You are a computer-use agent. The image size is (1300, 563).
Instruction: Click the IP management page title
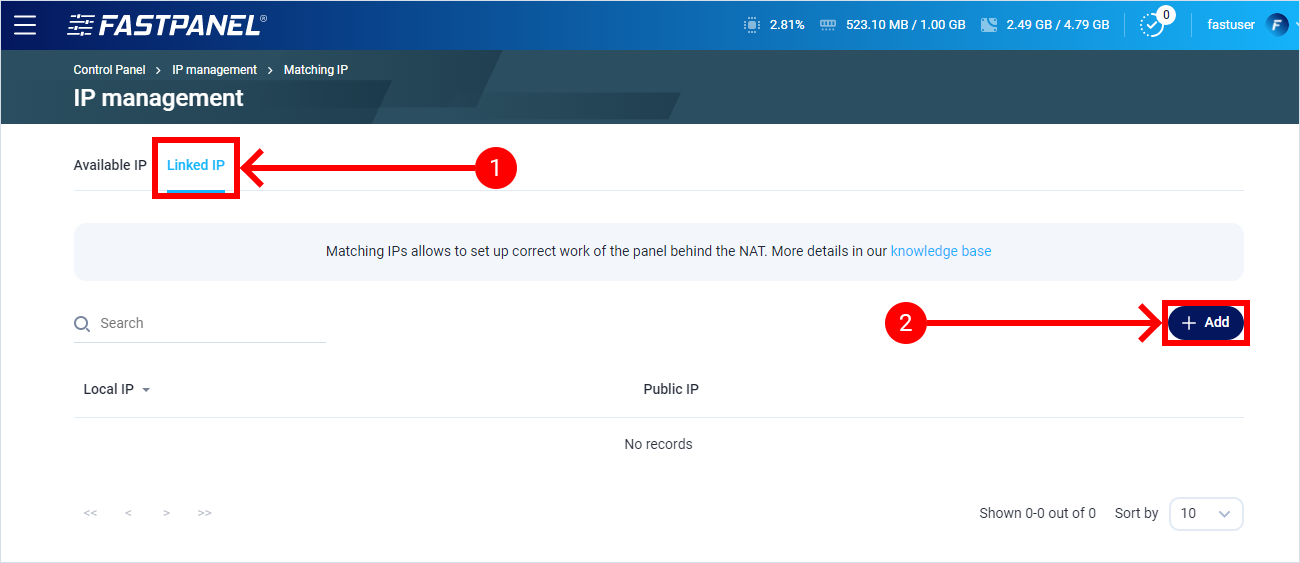point(158,98)
